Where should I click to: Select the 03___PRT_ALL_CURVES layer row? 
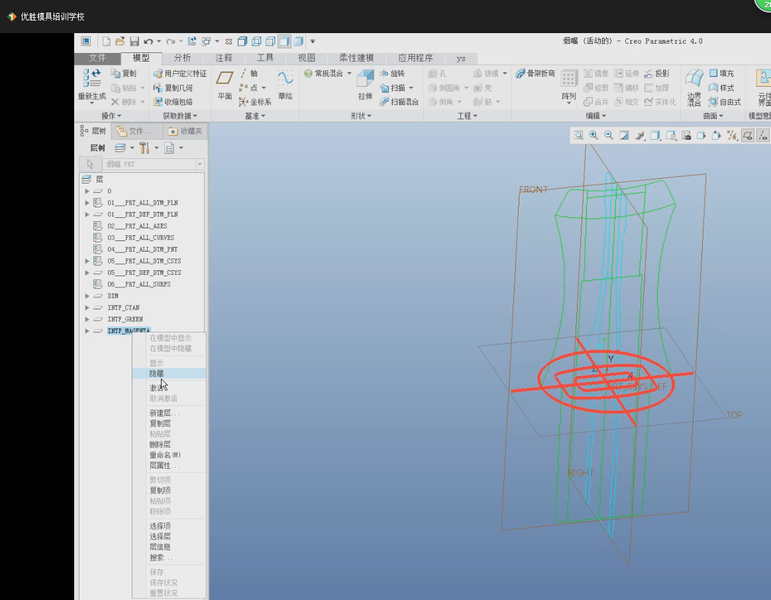pos(141,238)
